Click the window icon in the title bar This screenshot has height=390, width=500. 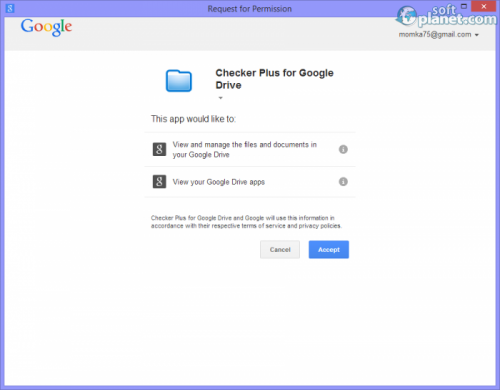pos(10,8)
